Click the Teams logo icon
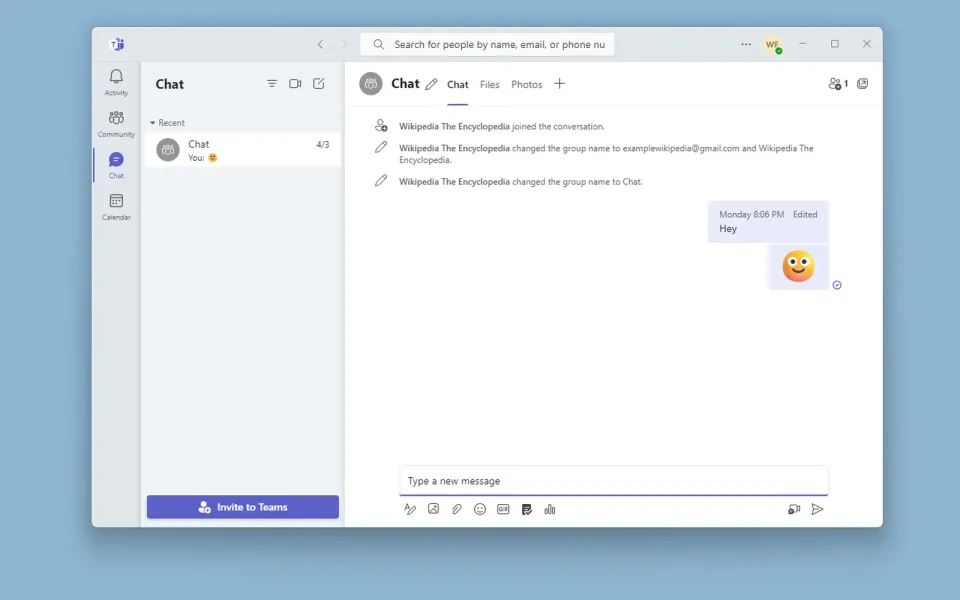Screen dimensions: 960x600 [x=116, y=44]
